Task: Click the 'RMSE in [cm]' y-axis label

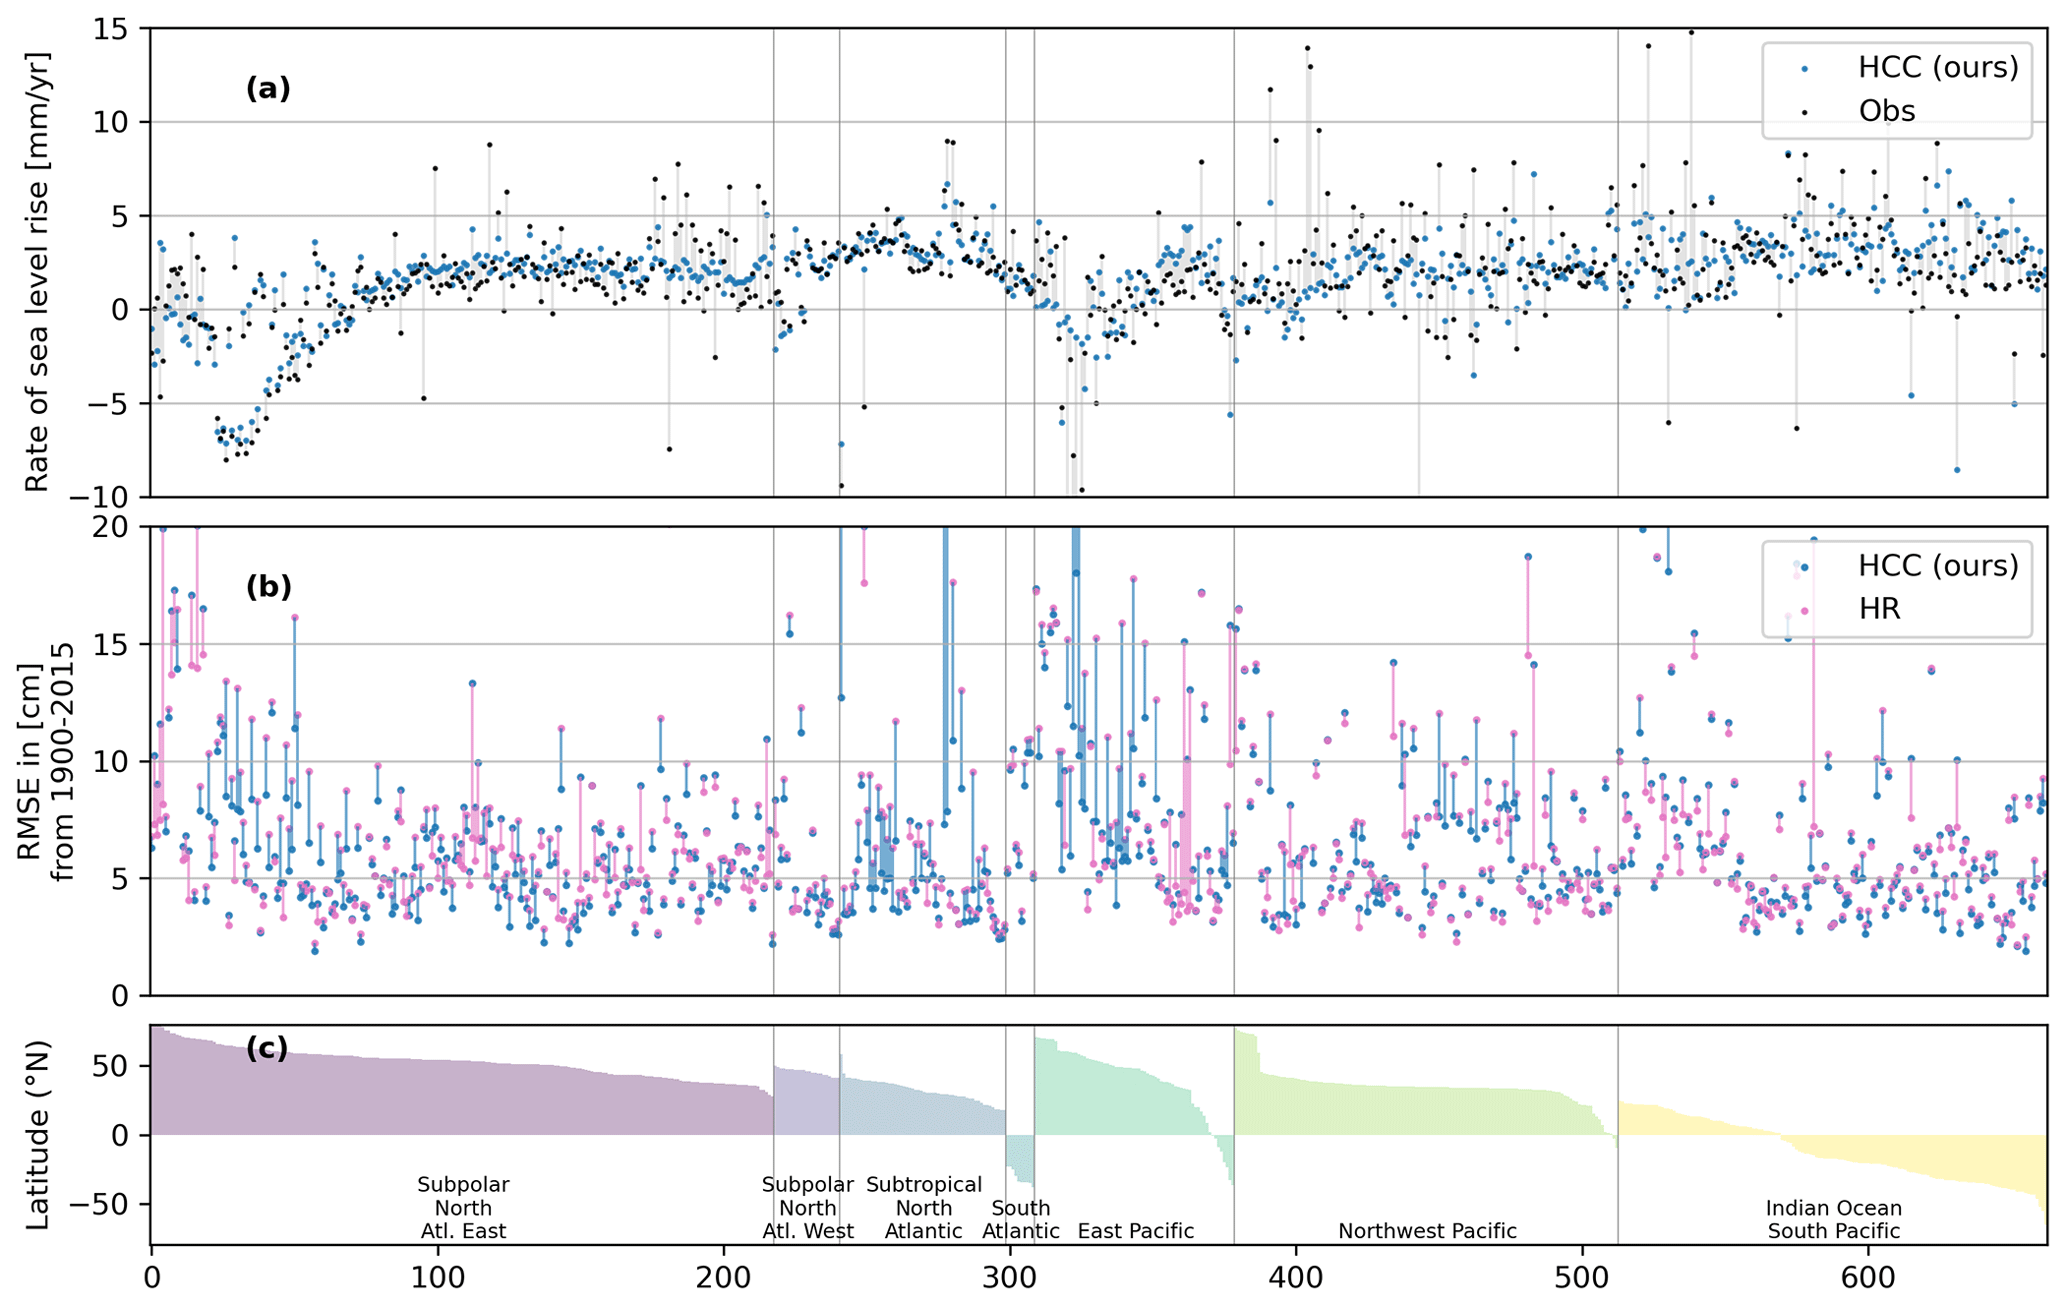Action: pyautogui.click(x=30, y=760)
